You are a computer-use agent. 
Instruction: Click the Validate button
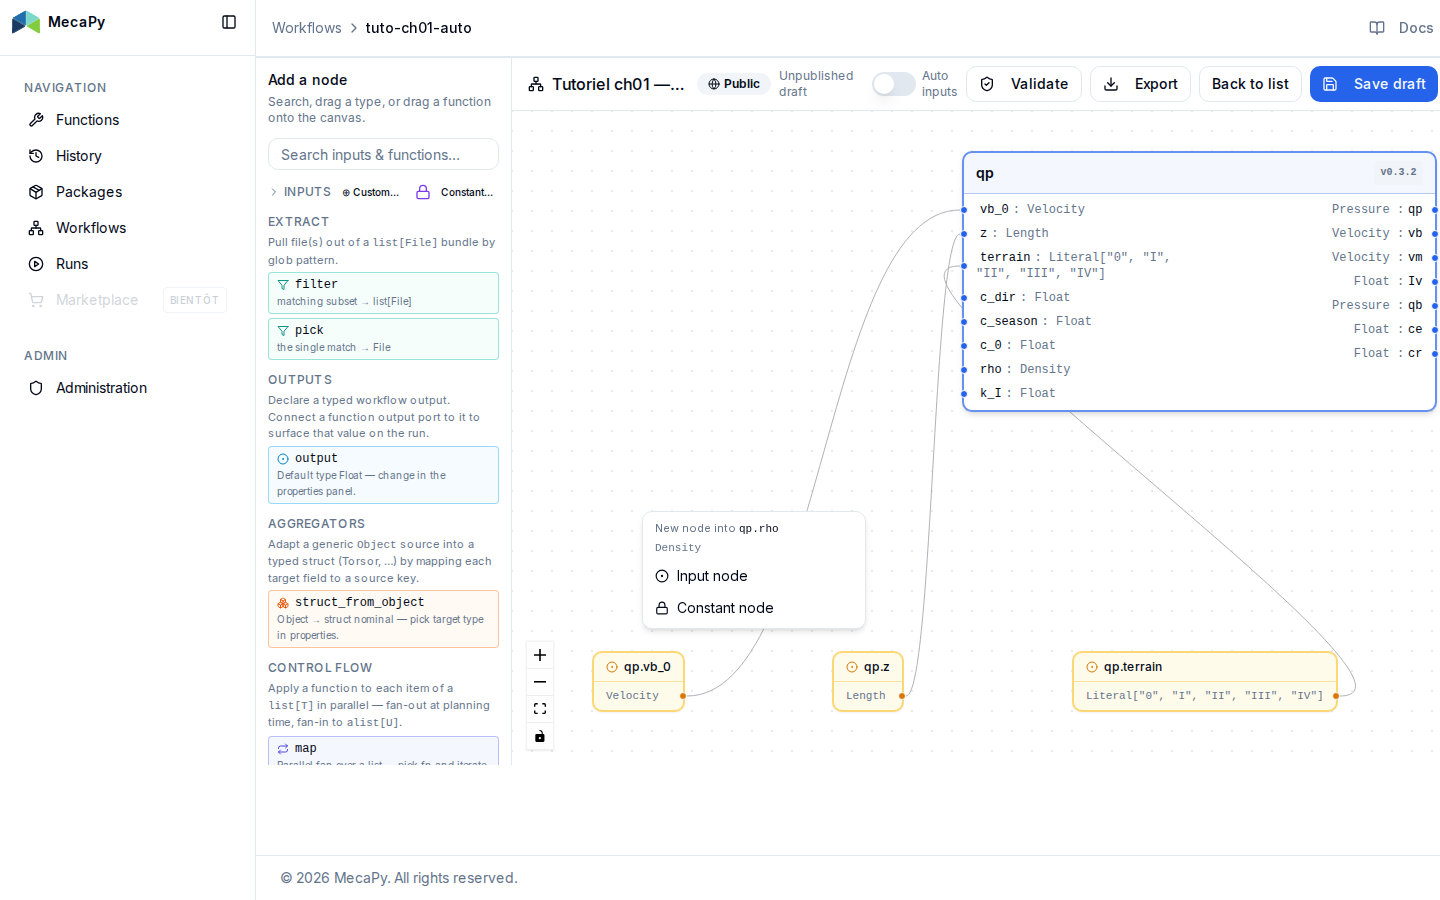click(1024, 84)
